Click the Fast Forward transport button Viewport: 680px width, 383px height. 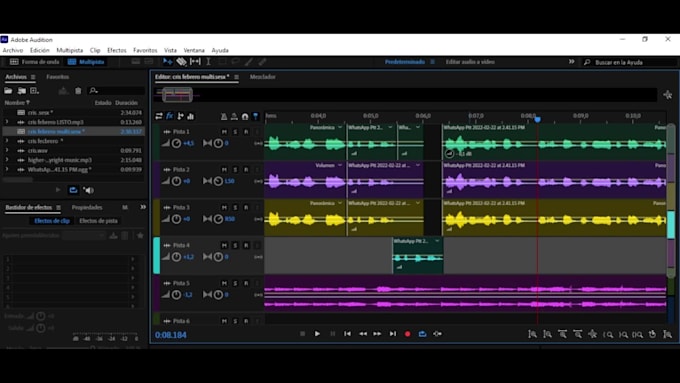[377, 334]
